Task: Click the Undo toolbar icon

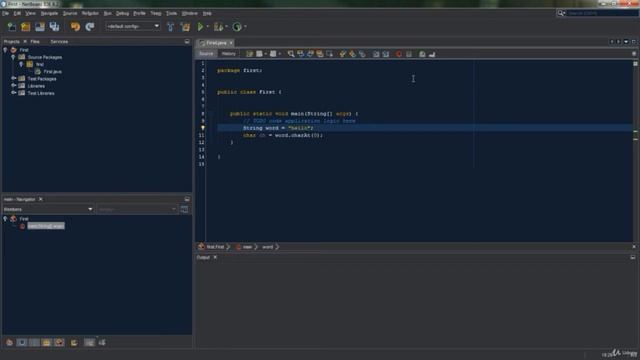Action: (76, 27)
